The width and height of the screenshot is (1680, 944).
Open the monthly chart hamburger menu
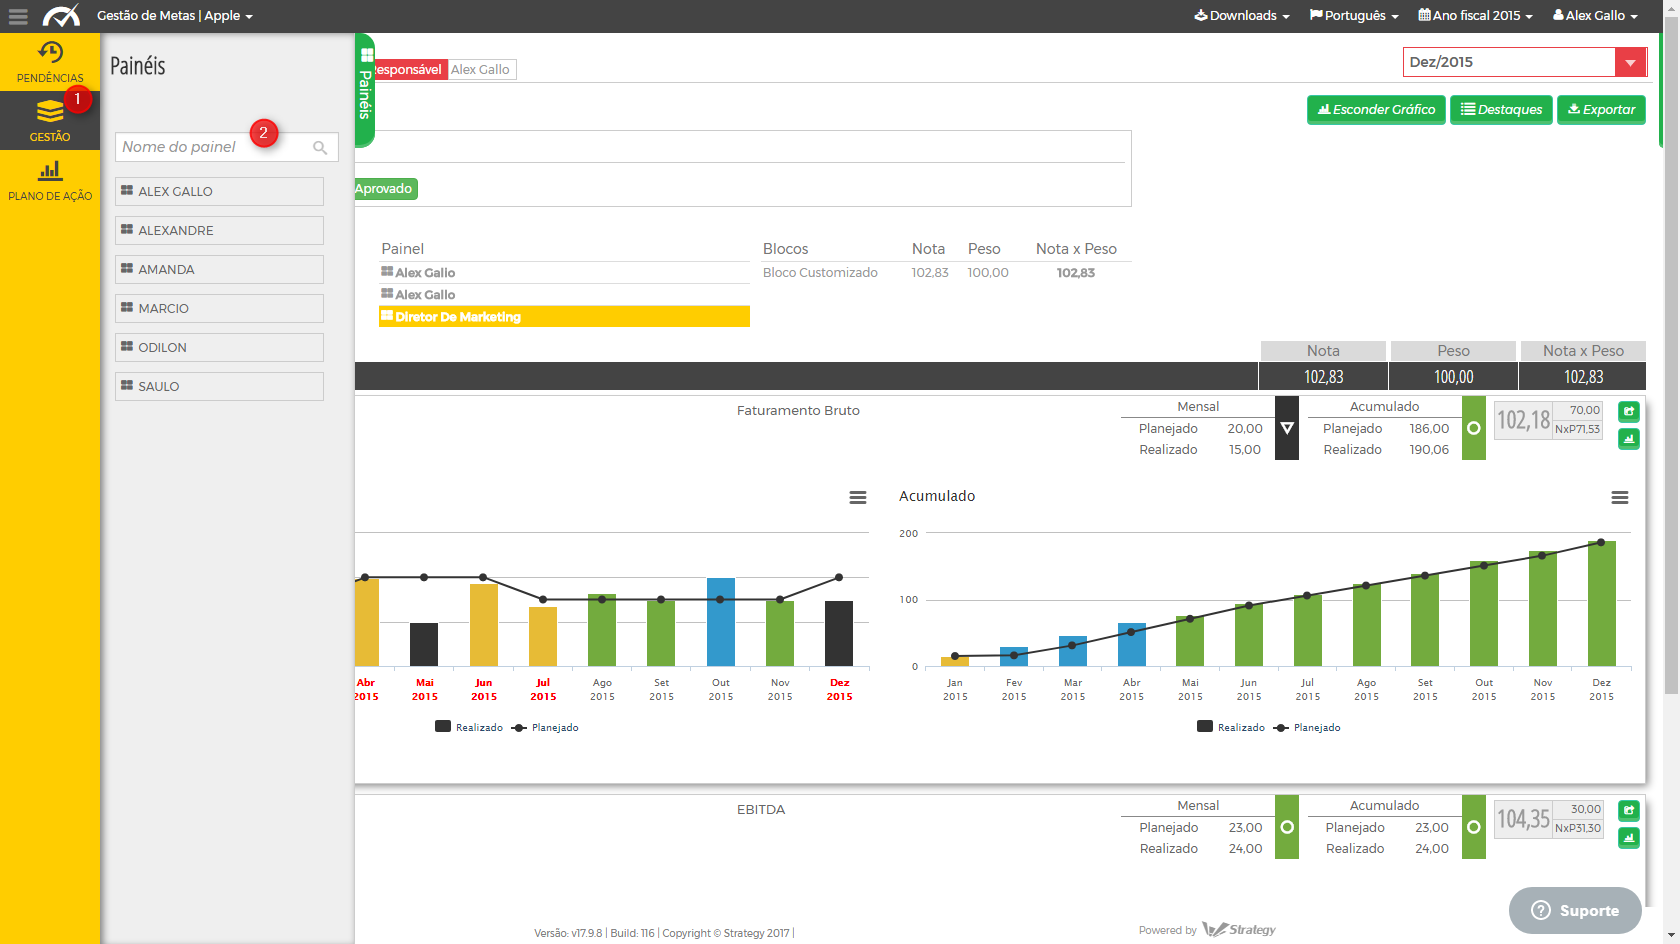(x=858, y=497)
